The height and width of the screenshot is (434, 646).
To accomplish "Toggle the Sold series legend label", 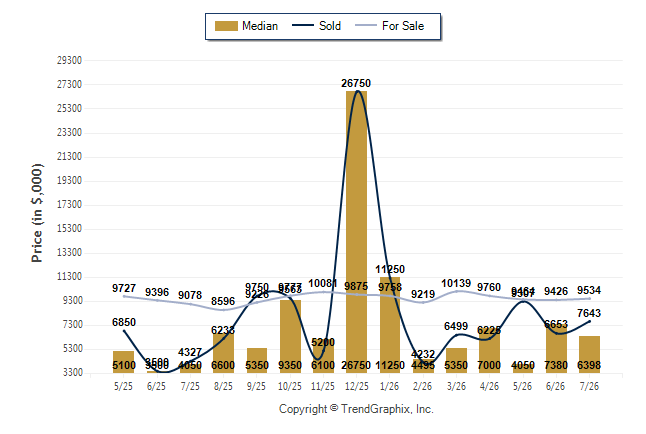I will (x=330, y=26).
